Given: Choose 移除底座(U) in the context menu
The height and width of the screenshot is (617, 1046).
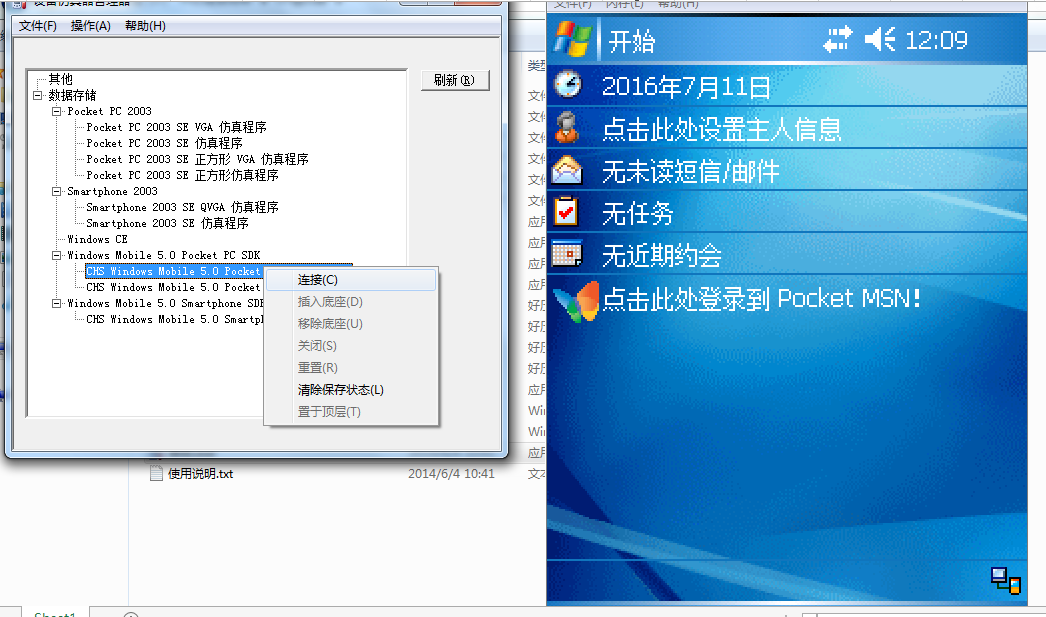Looking at the screenshot, I should 351,324.
